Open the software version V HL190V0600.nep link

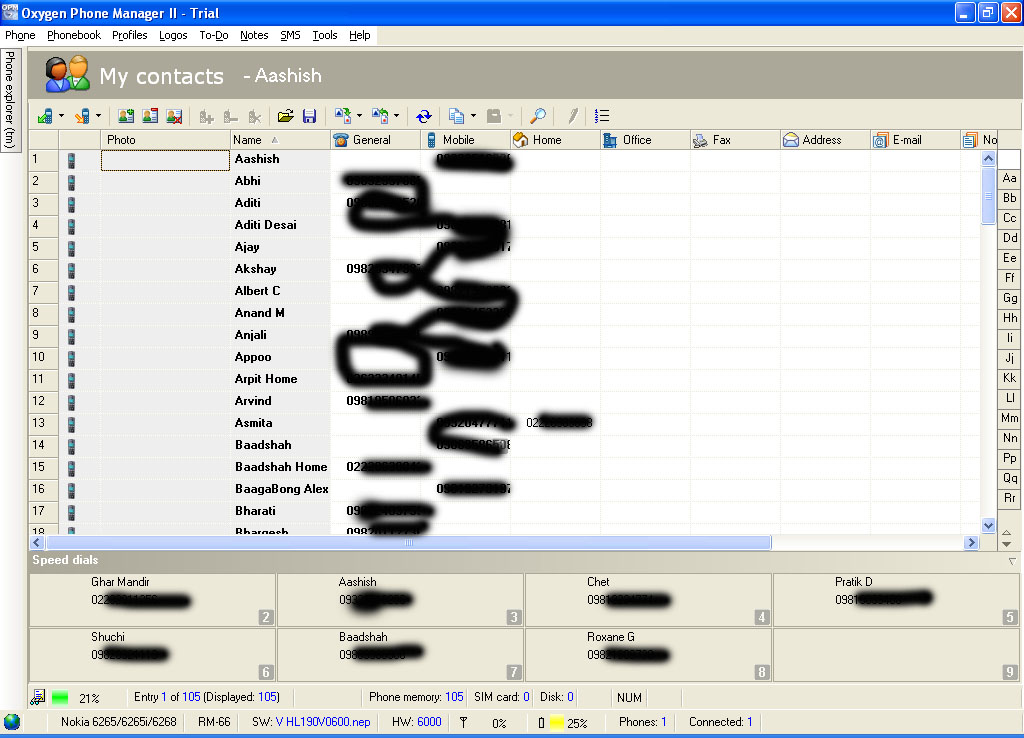click(323, 722)
